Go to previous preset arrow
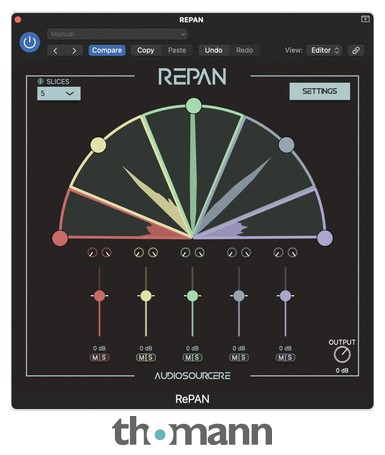This screenshot has height=455, width=385. click(56, 50)
